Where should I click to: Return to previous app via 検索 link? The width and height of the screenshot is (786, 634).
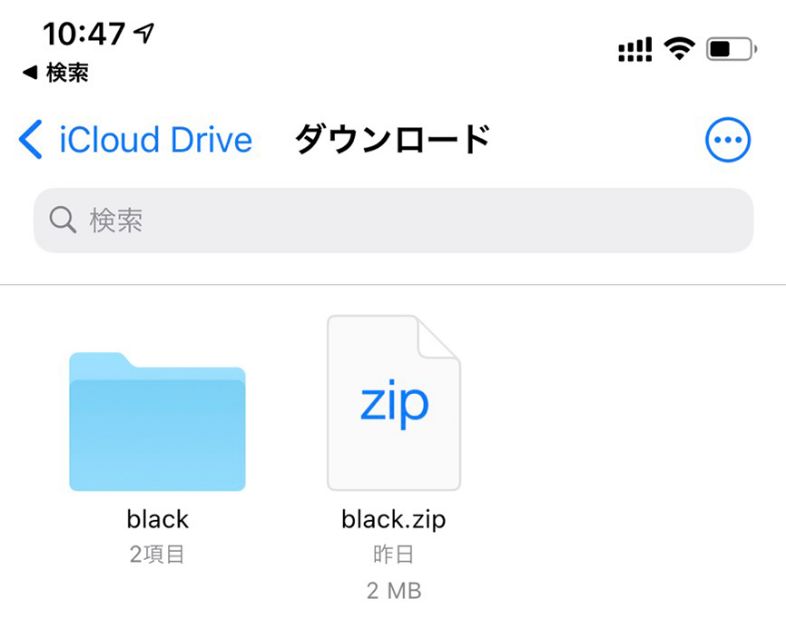56,74
